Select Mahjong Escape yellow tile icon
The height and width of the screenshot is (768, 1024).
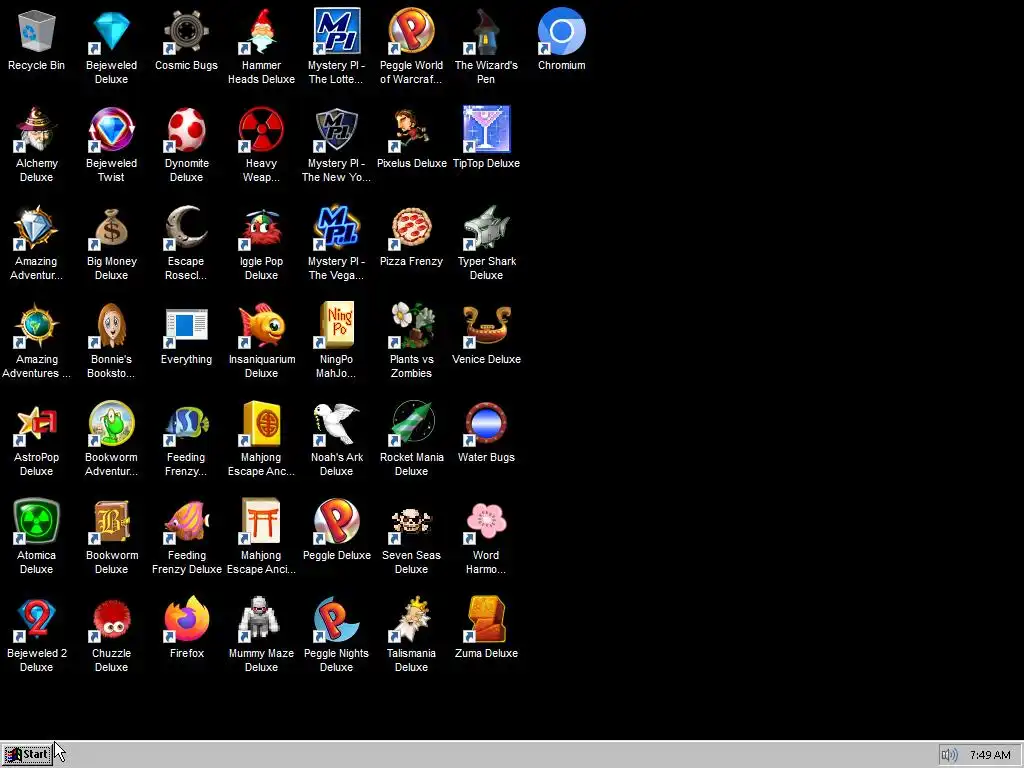(261, 423)
